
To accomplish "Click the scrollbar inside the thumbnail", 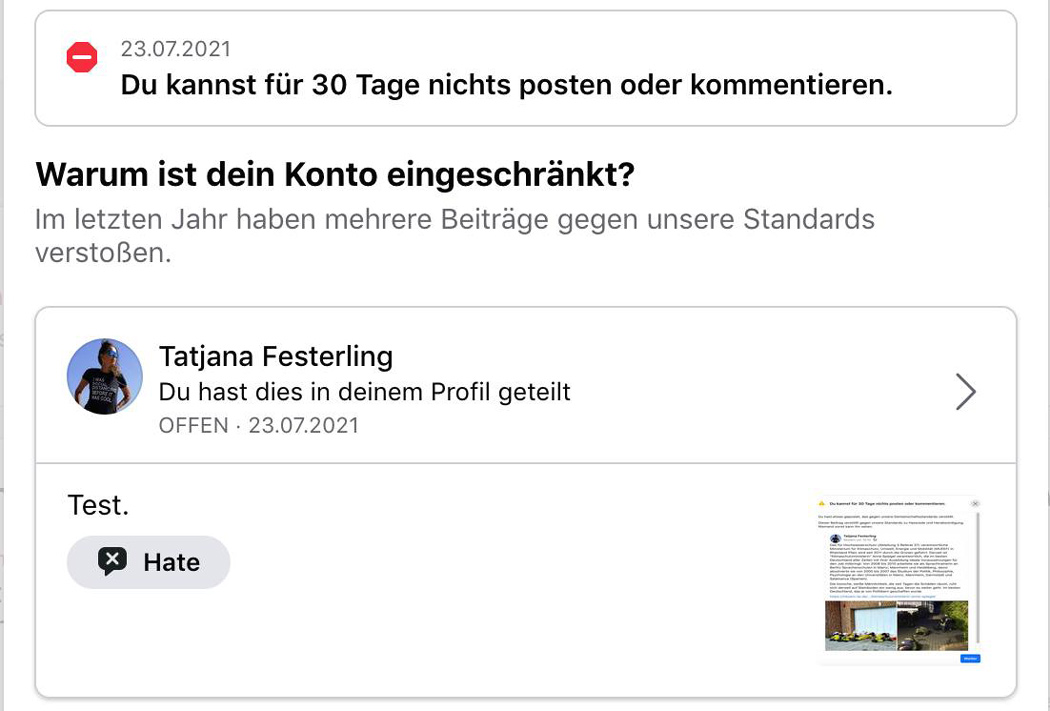I will coord(978,577).
